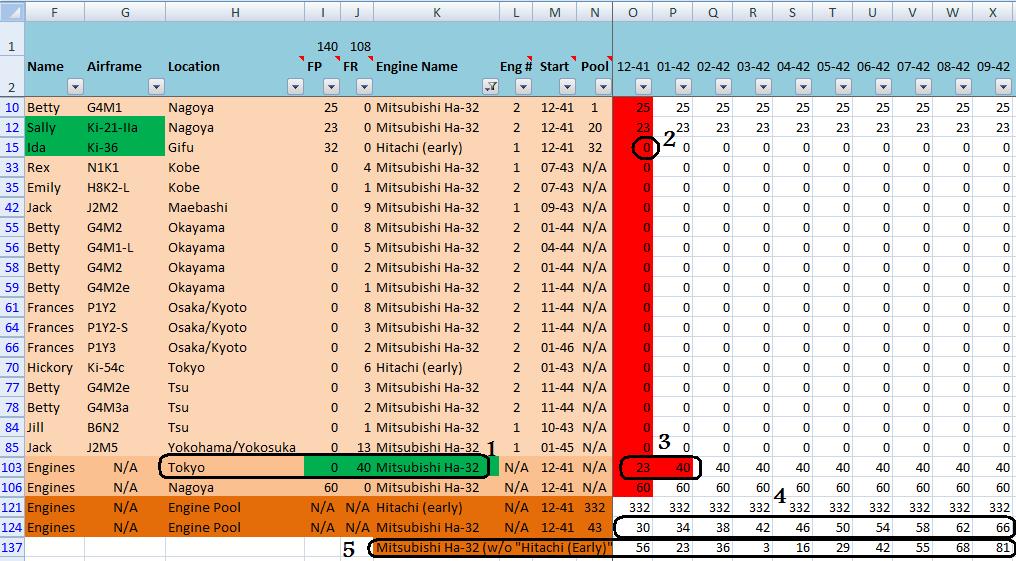Click the Hitachi (early) cell in row 121
1016x561 pixels.
click(437, 507)
